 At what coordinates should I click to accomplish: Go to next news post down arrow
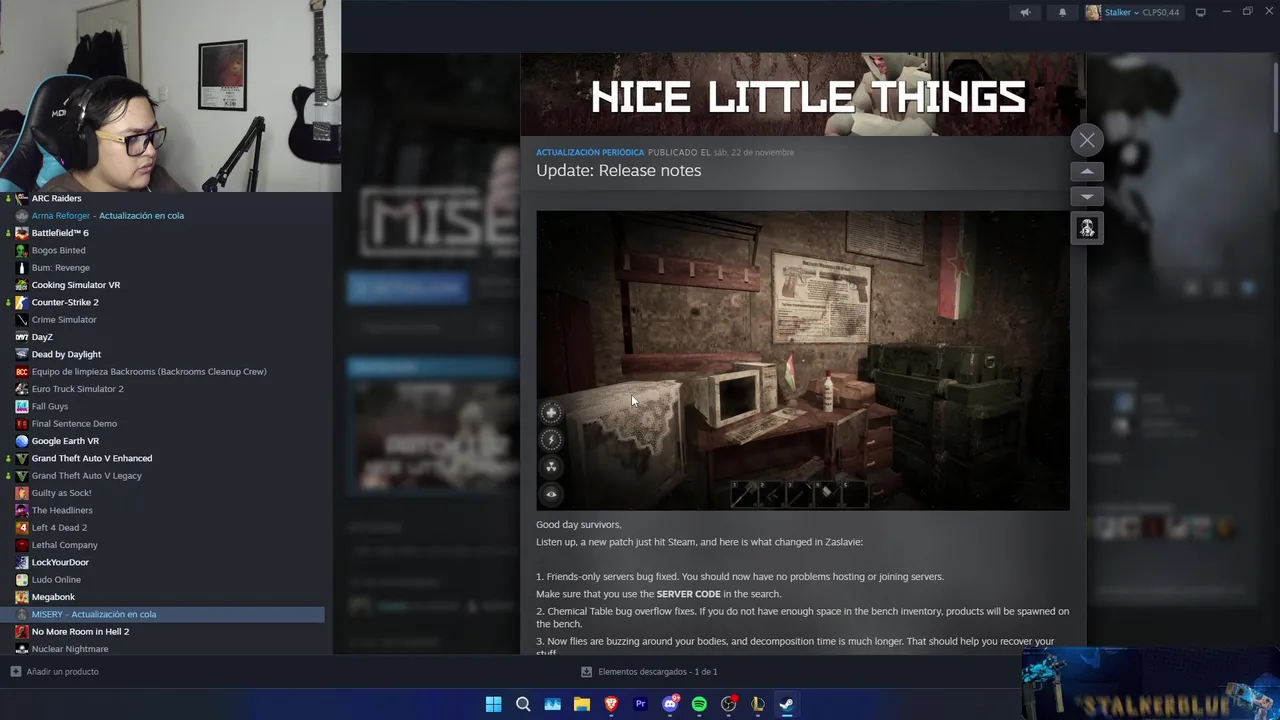[1087, 196]
